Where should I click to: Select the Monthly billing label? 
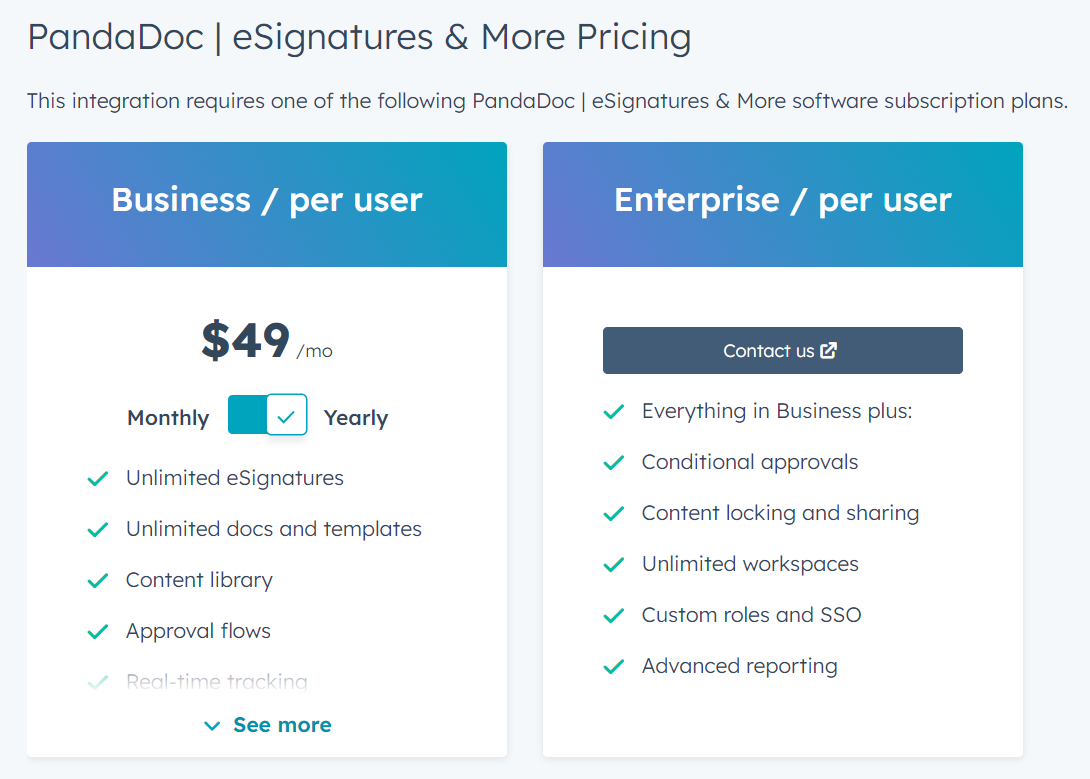point(168,418)
